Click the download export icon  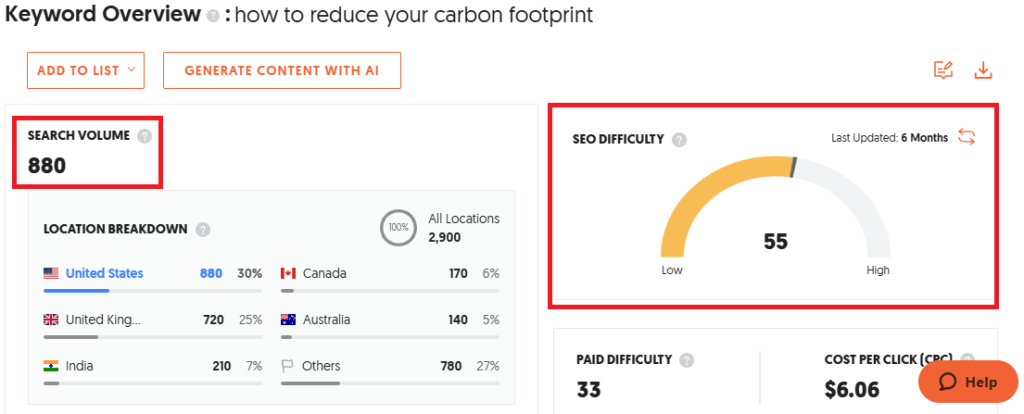click(x=983, y=70)
